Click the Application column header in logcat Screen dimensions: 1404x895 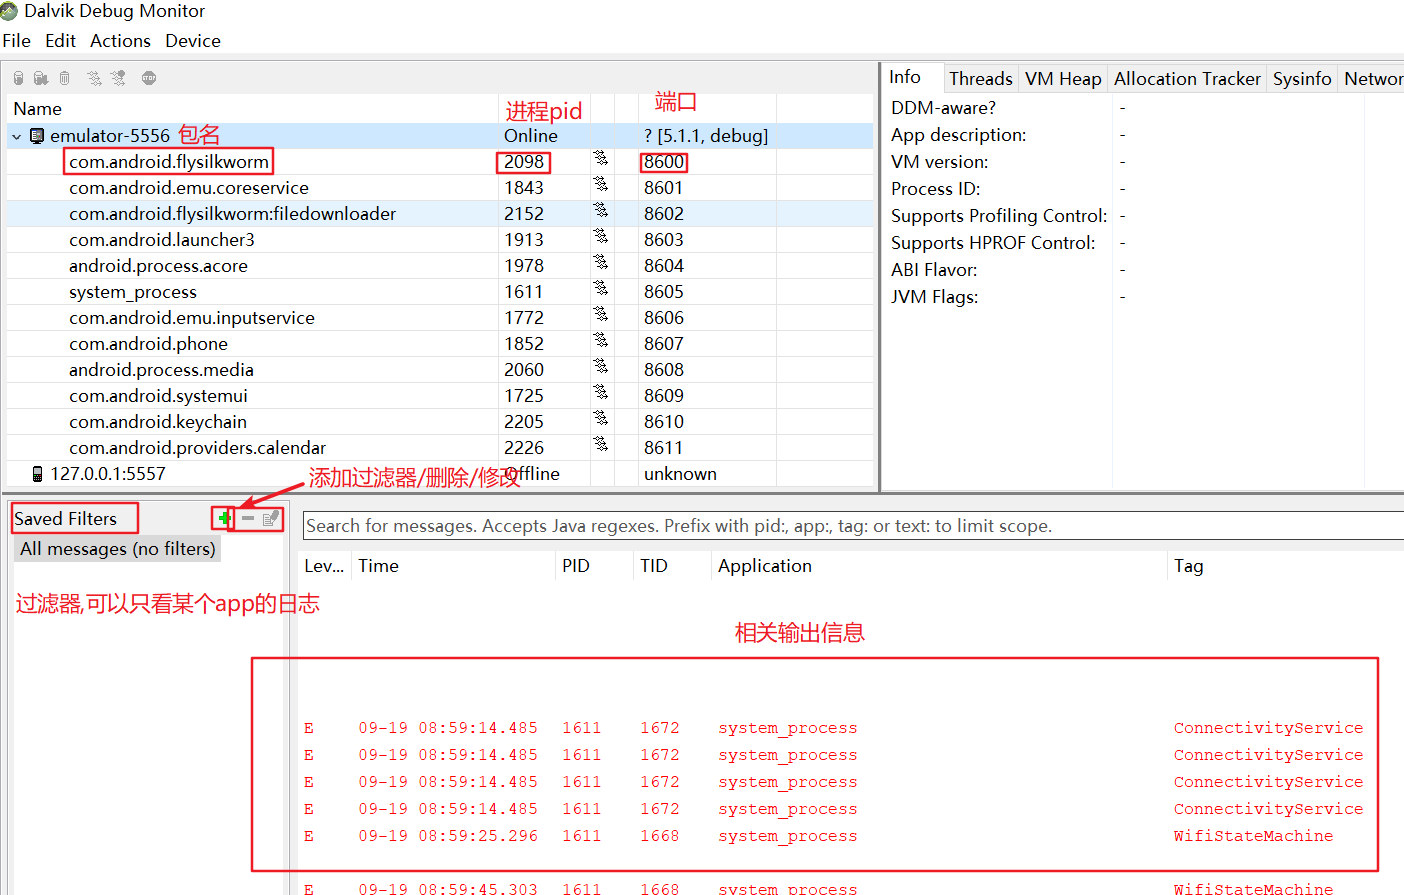940,566
